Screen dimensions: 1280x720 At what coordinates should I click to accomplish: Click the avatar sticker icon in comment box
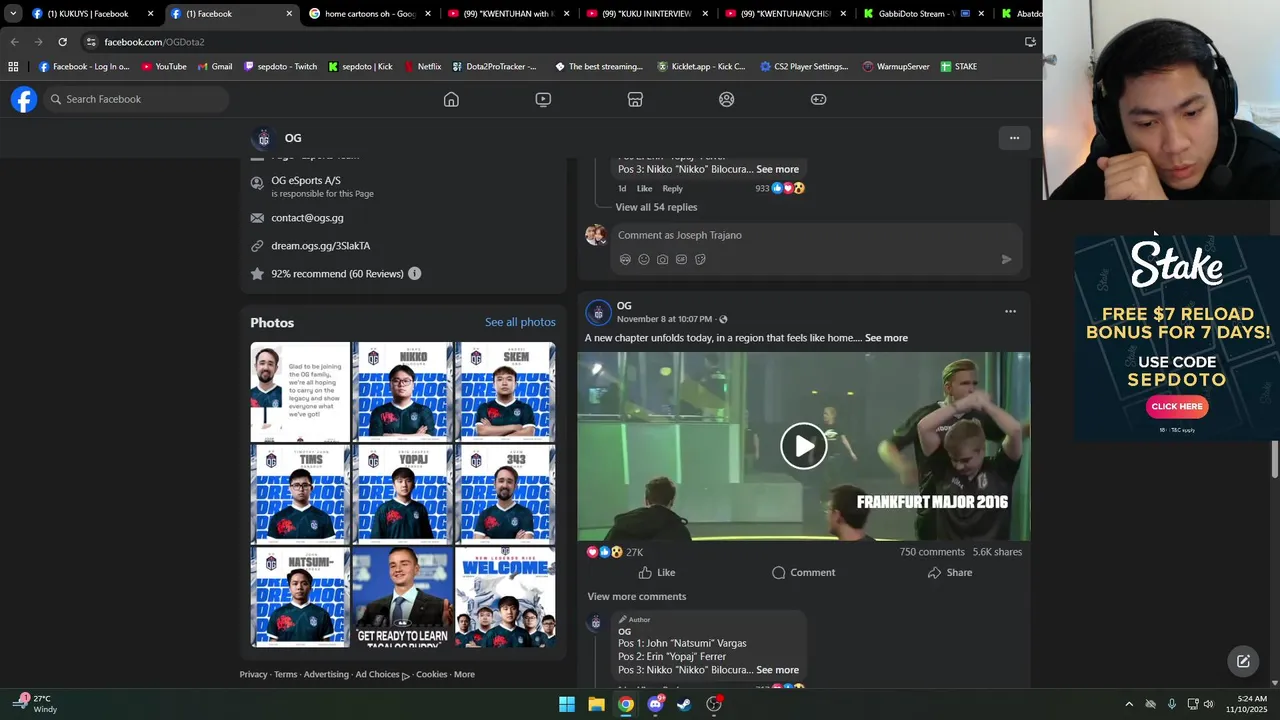(625, 259)
